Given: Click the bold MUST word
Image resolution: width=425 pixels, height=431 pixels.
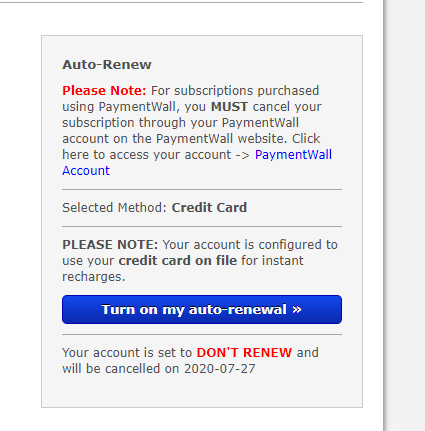Looking at the screenshot, I should [229, 107].
